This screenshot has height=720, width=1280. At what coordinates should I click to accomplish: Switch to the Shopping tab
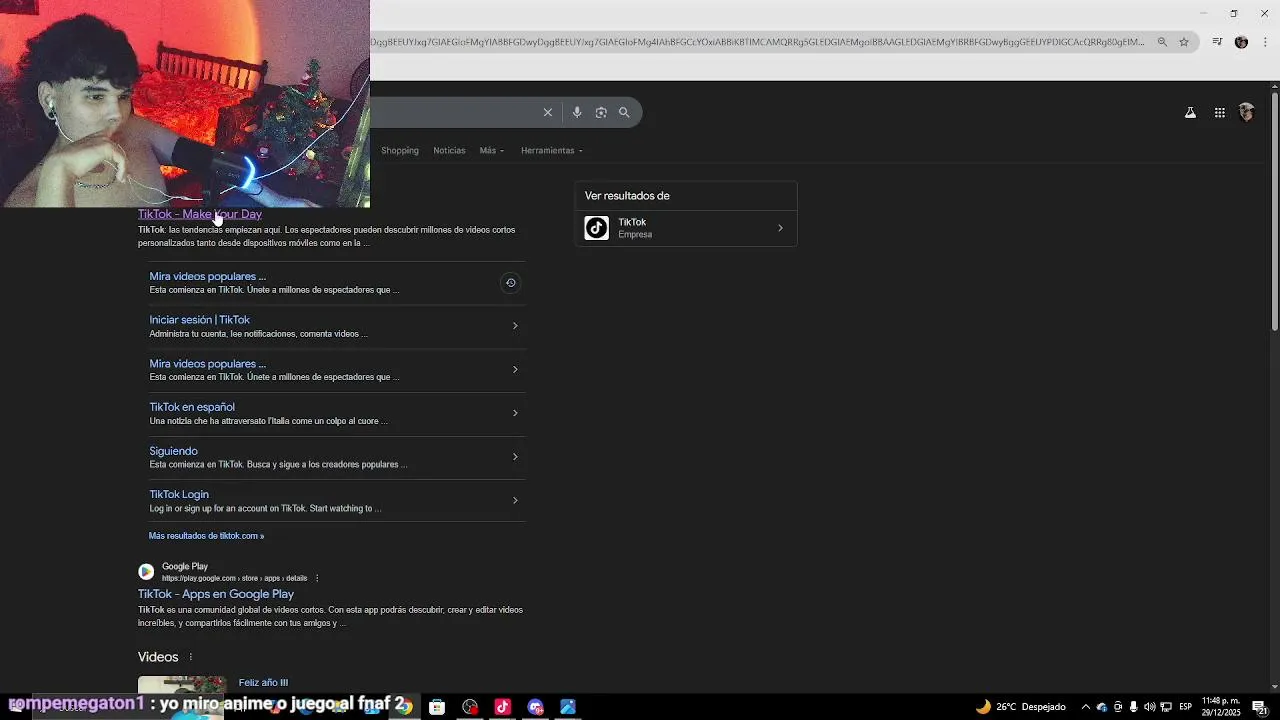[400, 151]
